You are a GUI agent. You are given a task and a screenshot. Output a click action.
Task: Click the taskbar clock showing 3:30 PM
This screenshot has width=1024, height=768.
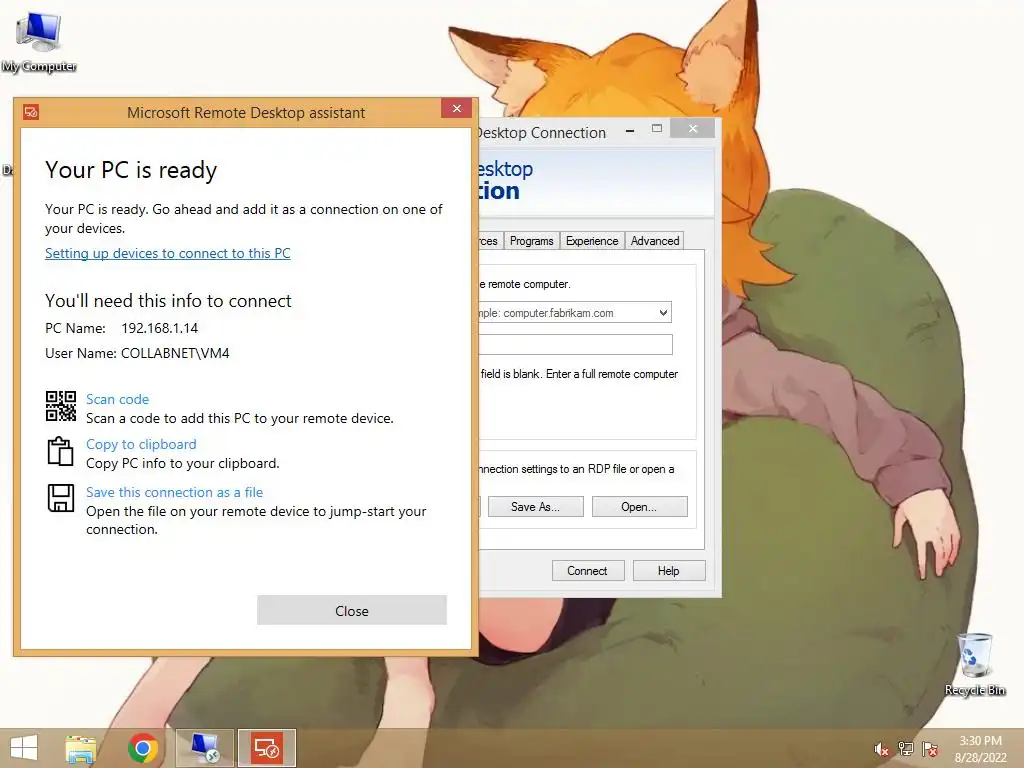pyautogui.click(x=980, y=749)
